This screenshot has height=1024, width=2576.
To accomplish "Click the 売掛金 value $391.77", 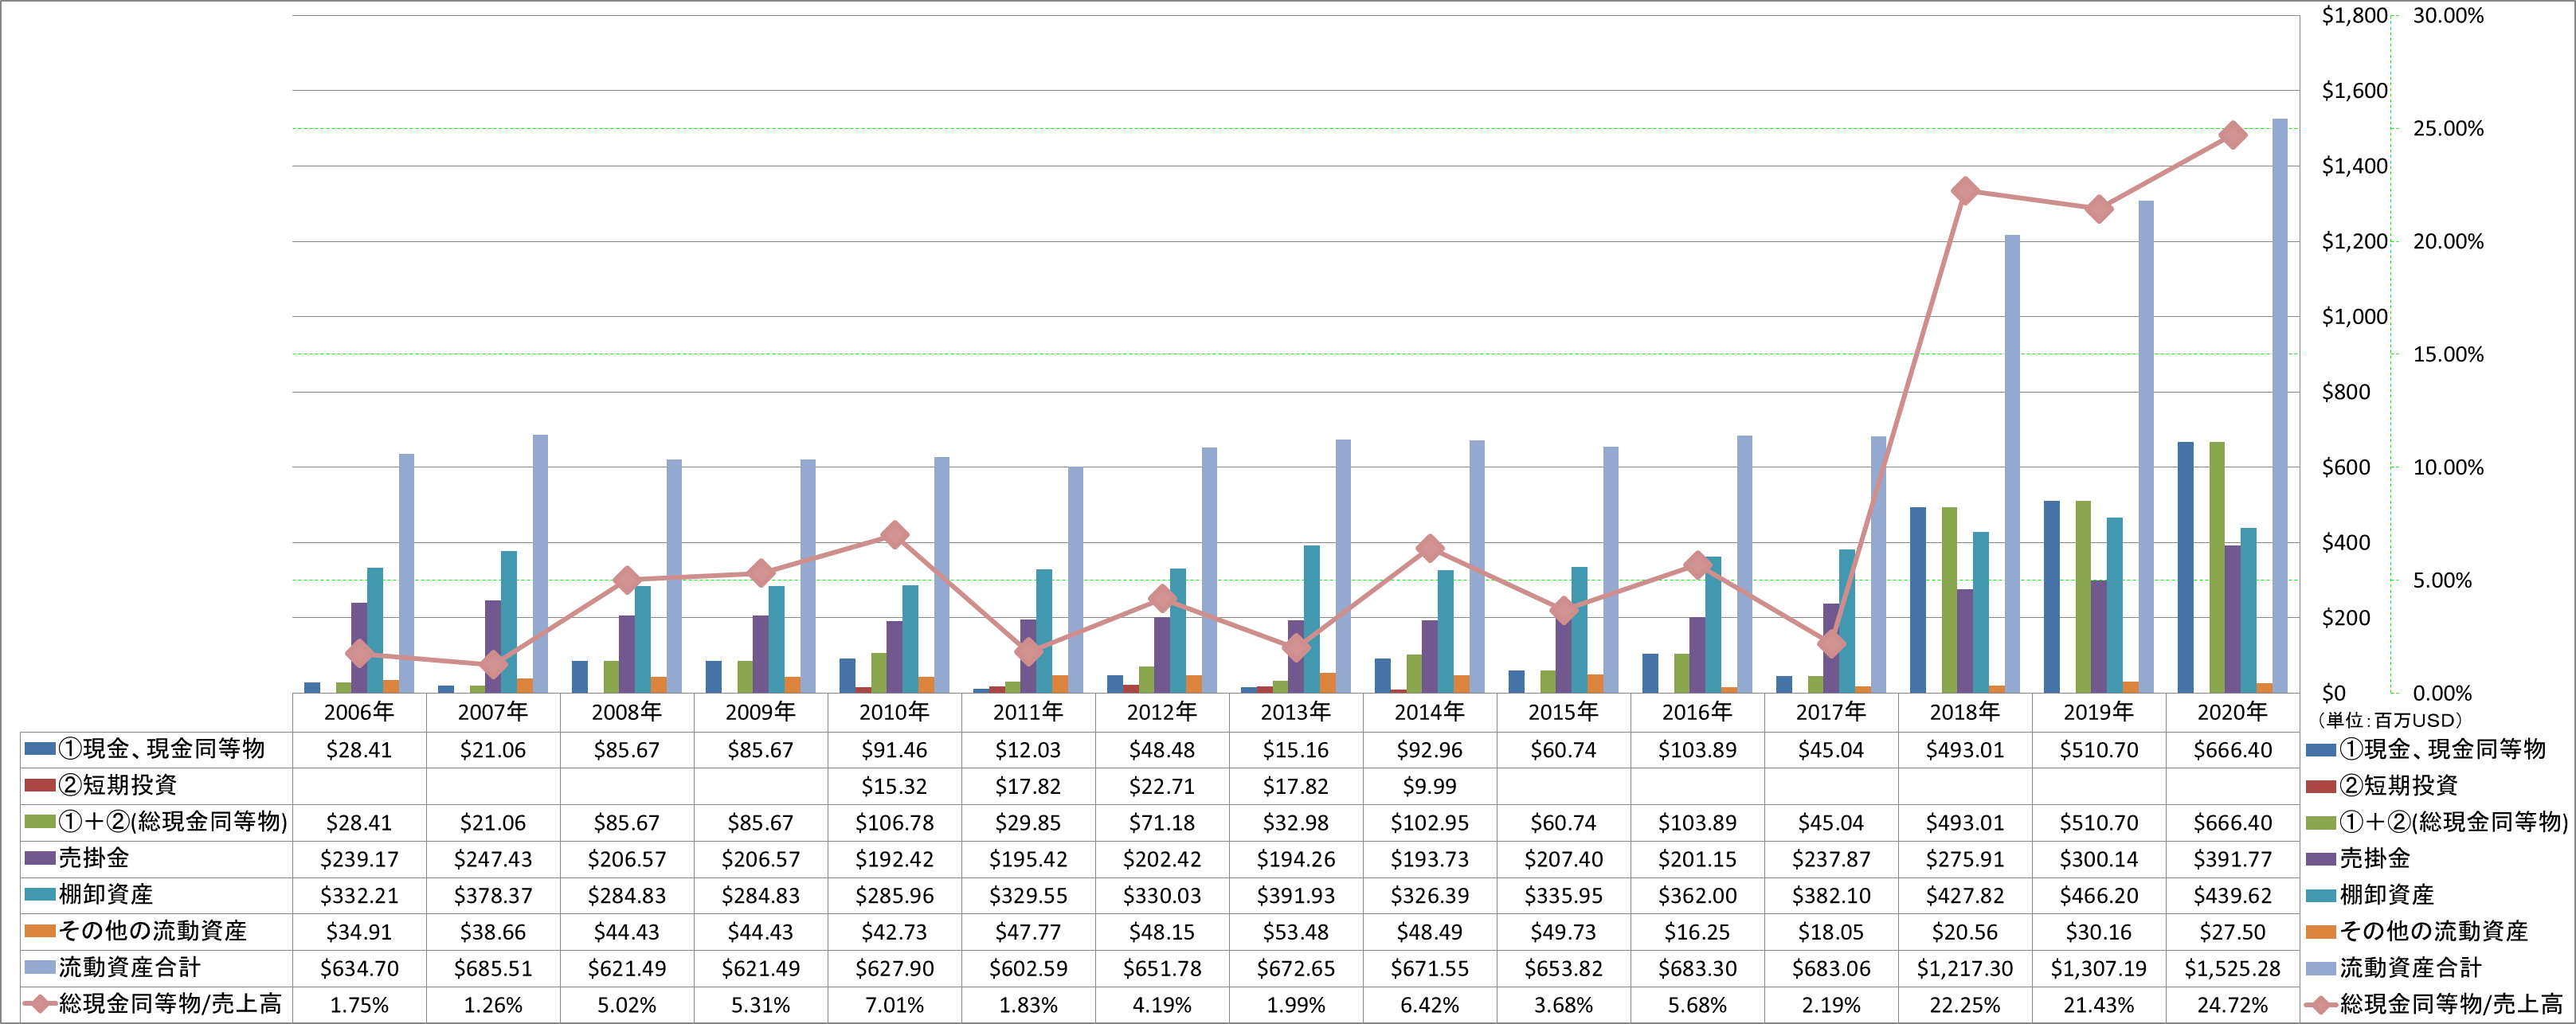I will tap(2232, 859).
